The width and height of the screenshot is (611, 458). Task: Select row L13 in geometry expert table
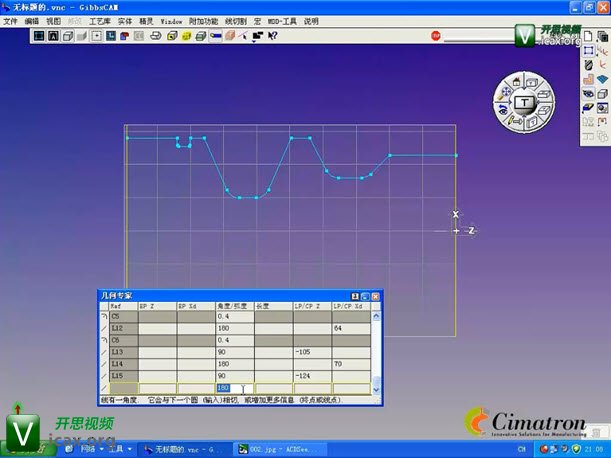[122, 352]
